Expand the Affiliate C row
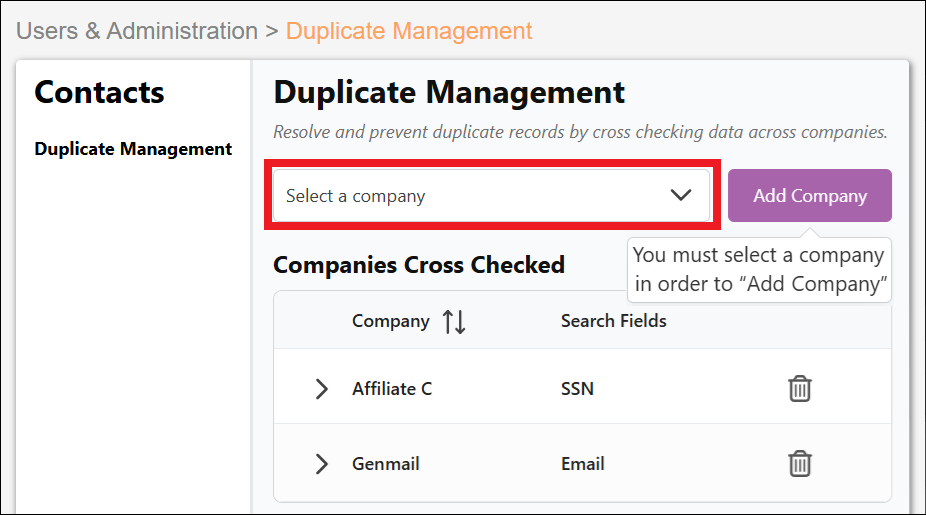Screen dimensions: 926x515 tap(321, 389)
